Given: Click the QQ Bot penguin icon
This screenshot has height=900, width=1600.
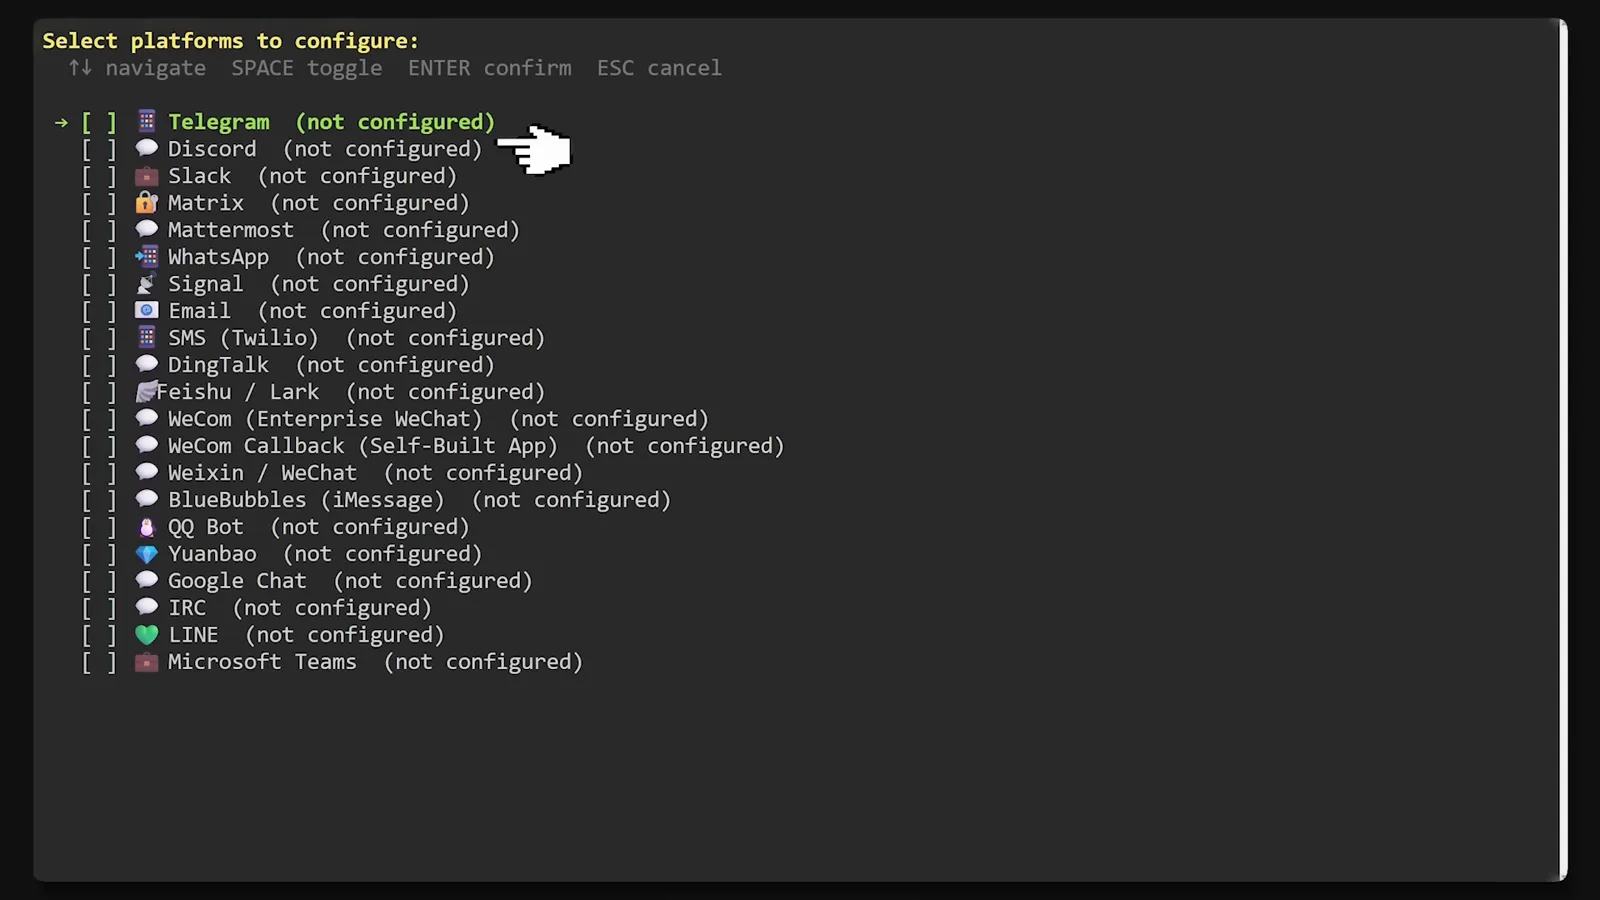Looking at the screenshot, I should [x=147, y=526].
